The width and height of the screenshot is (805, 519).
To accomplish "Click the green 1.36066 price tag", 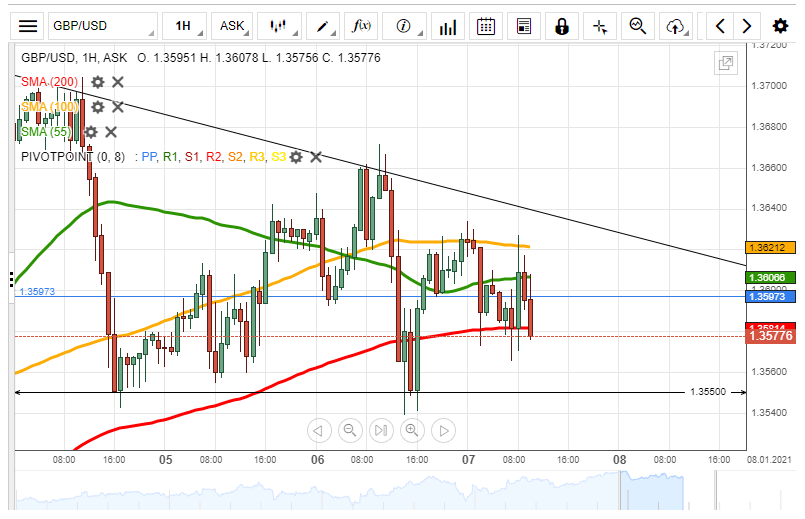I will pyautogui.click(x=770, y=278).
